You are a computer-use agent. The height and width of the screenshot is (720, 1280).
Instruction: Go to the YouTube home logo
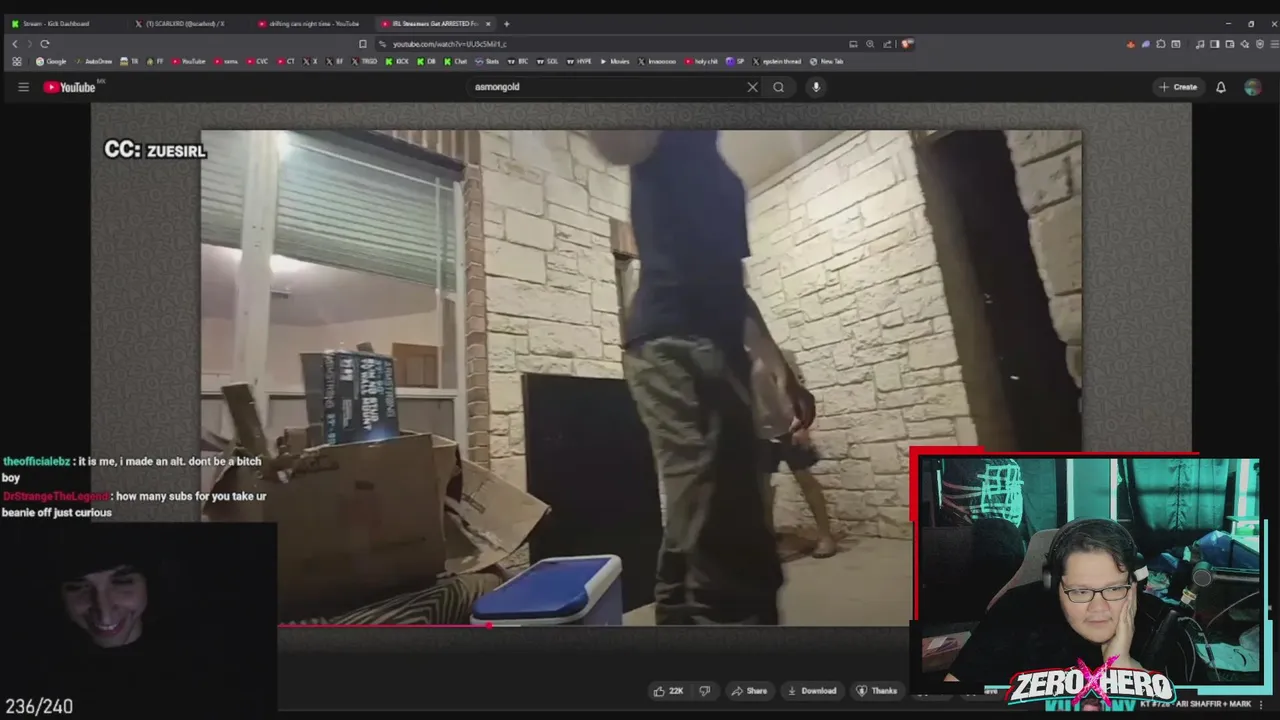point(69,87)
